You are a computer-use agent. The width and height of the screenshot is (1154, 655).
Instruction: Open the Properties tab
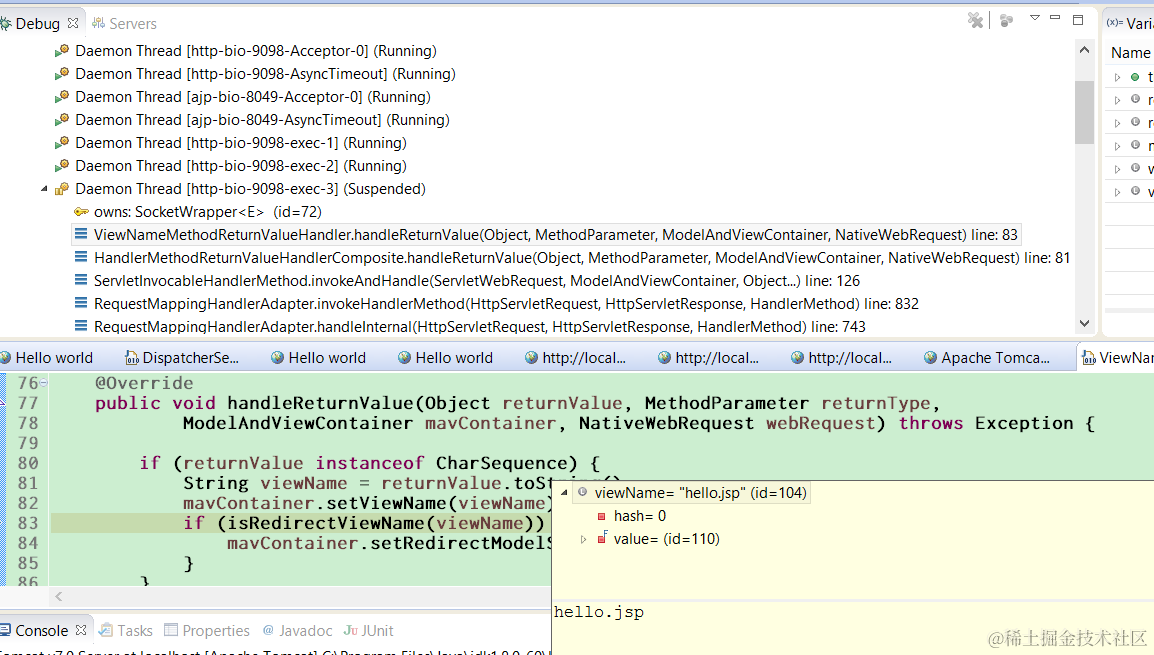207,631
